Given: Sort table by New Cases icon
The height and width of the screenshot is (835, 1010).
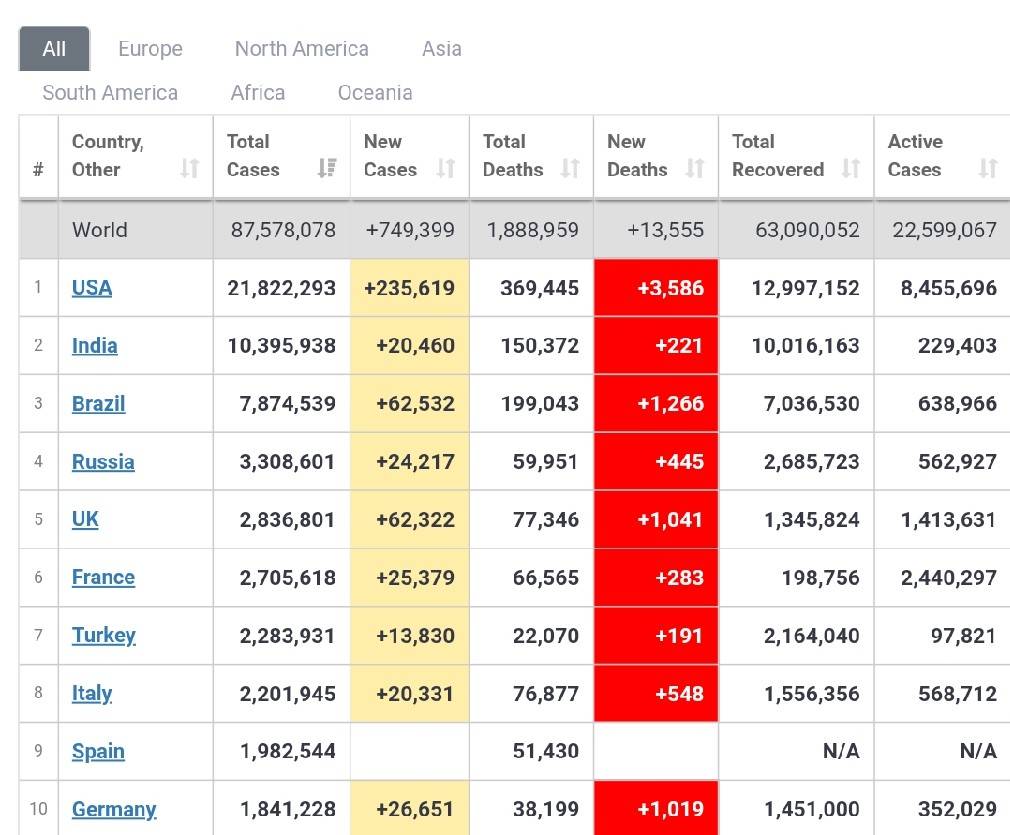Looking at the screenshot, I should click(447, 169).
